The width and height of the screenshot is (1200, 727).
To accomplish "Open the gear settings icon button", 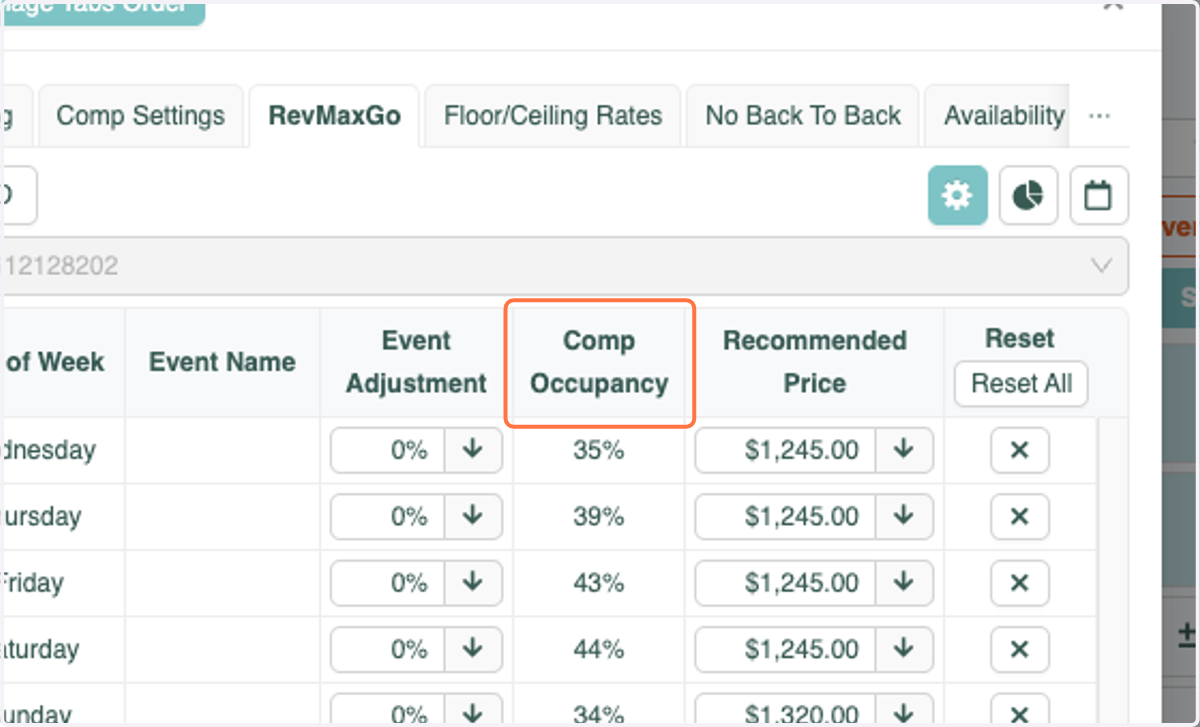I will point(958,195).
